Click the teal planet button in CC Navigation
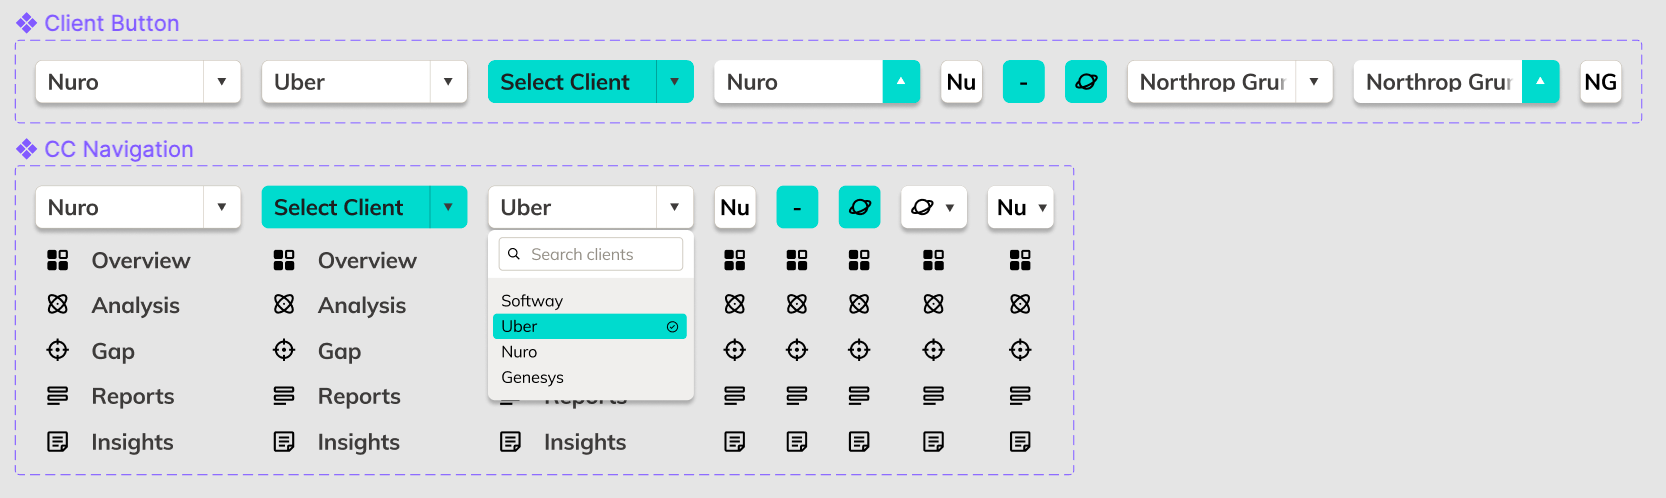The width and height of the screenshot is (1666, 498). click(860, 207)
